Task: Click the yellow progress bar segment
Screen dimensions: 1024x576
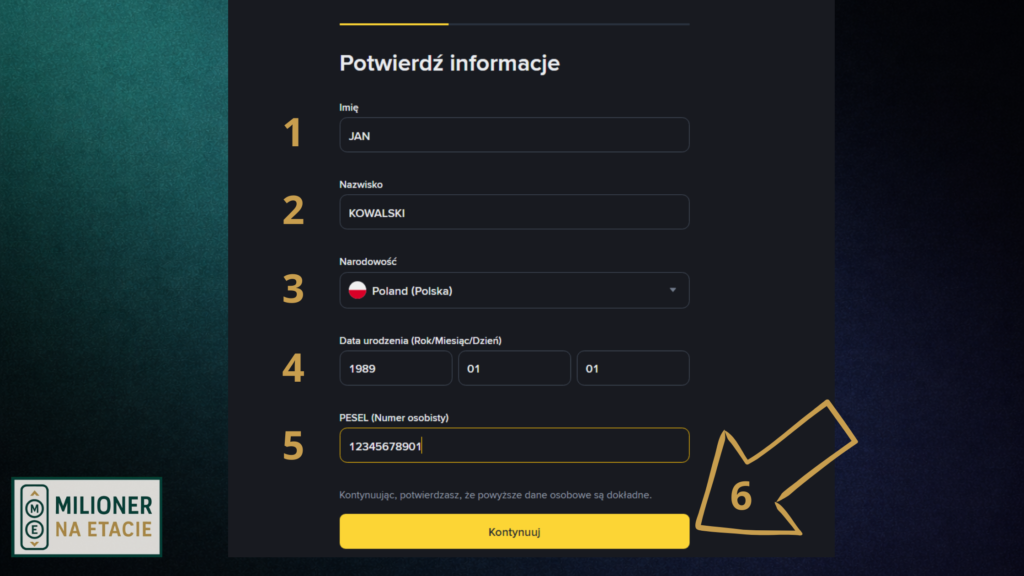Action: (x=394, y=23)
